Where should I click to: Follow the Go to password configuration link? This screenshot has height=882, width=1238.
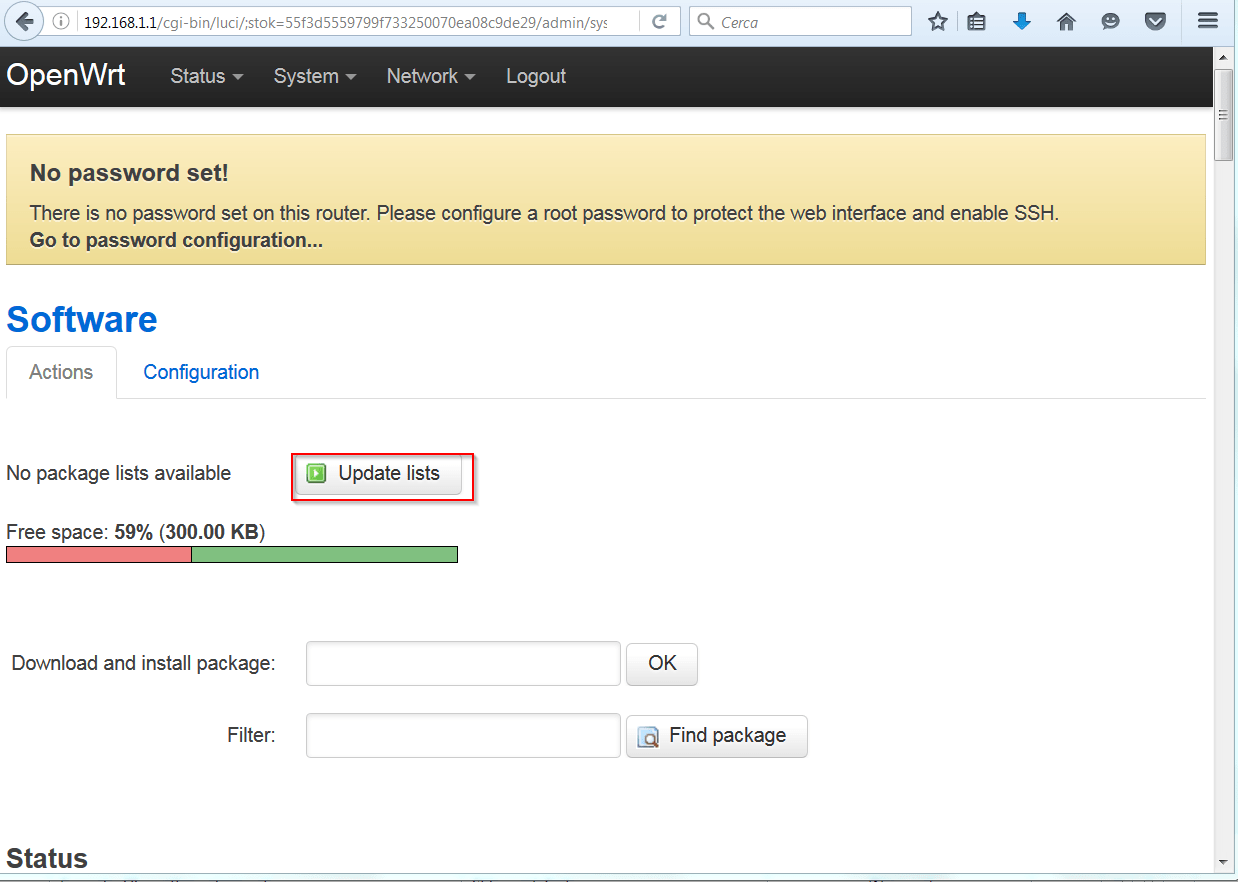(x=174, y=240)
